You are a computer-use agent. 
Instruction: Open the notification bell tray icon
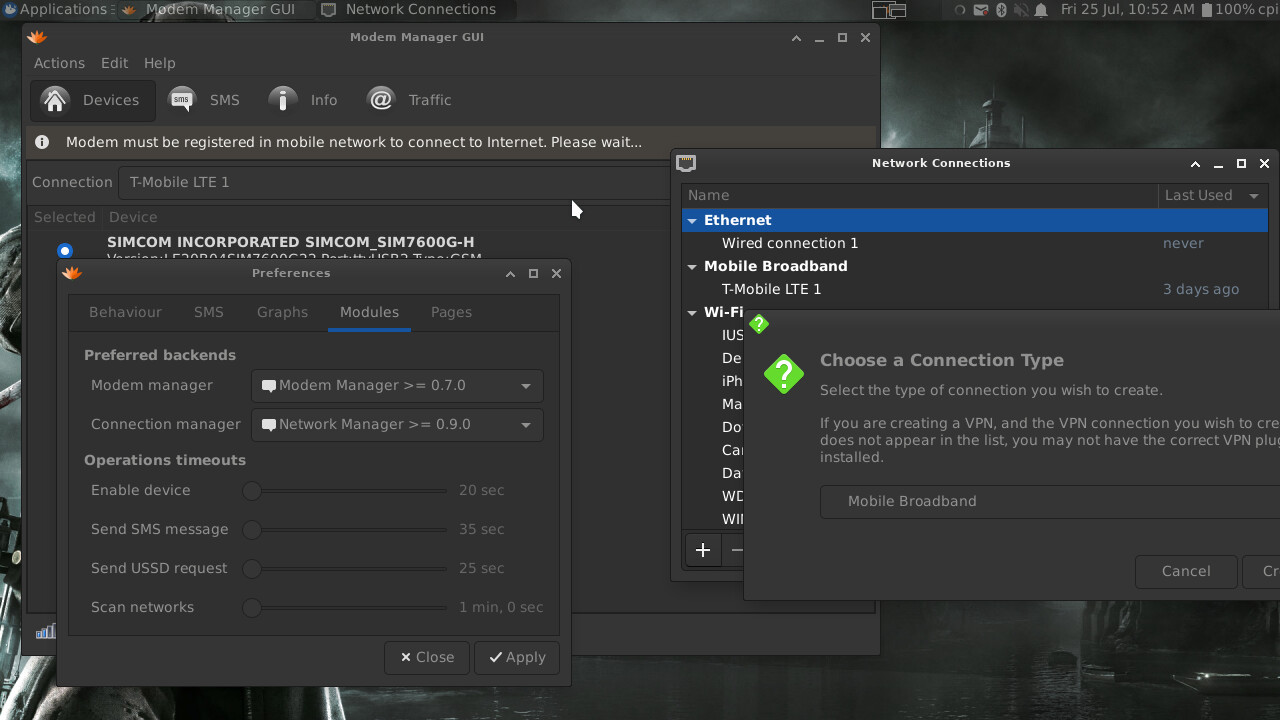1041,9
